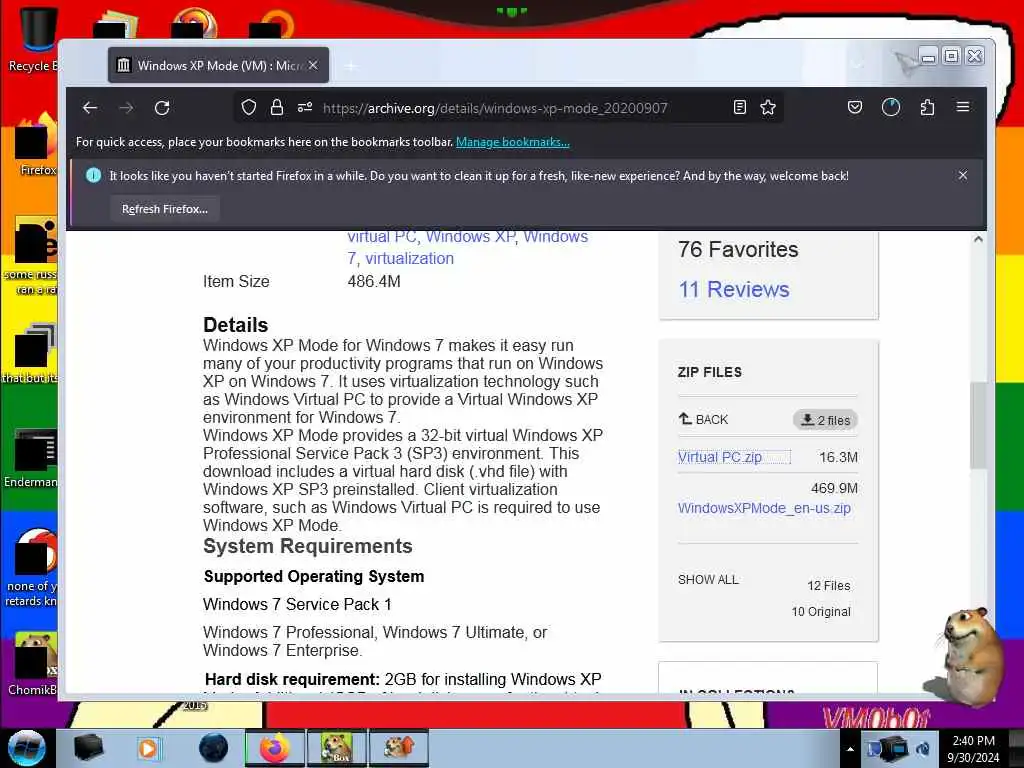Image resolution: width=1024 pixels, height=768 pixels.
Task: Reload the page with refresh icon
Action: pyautogui.click(x=162, y=108)
